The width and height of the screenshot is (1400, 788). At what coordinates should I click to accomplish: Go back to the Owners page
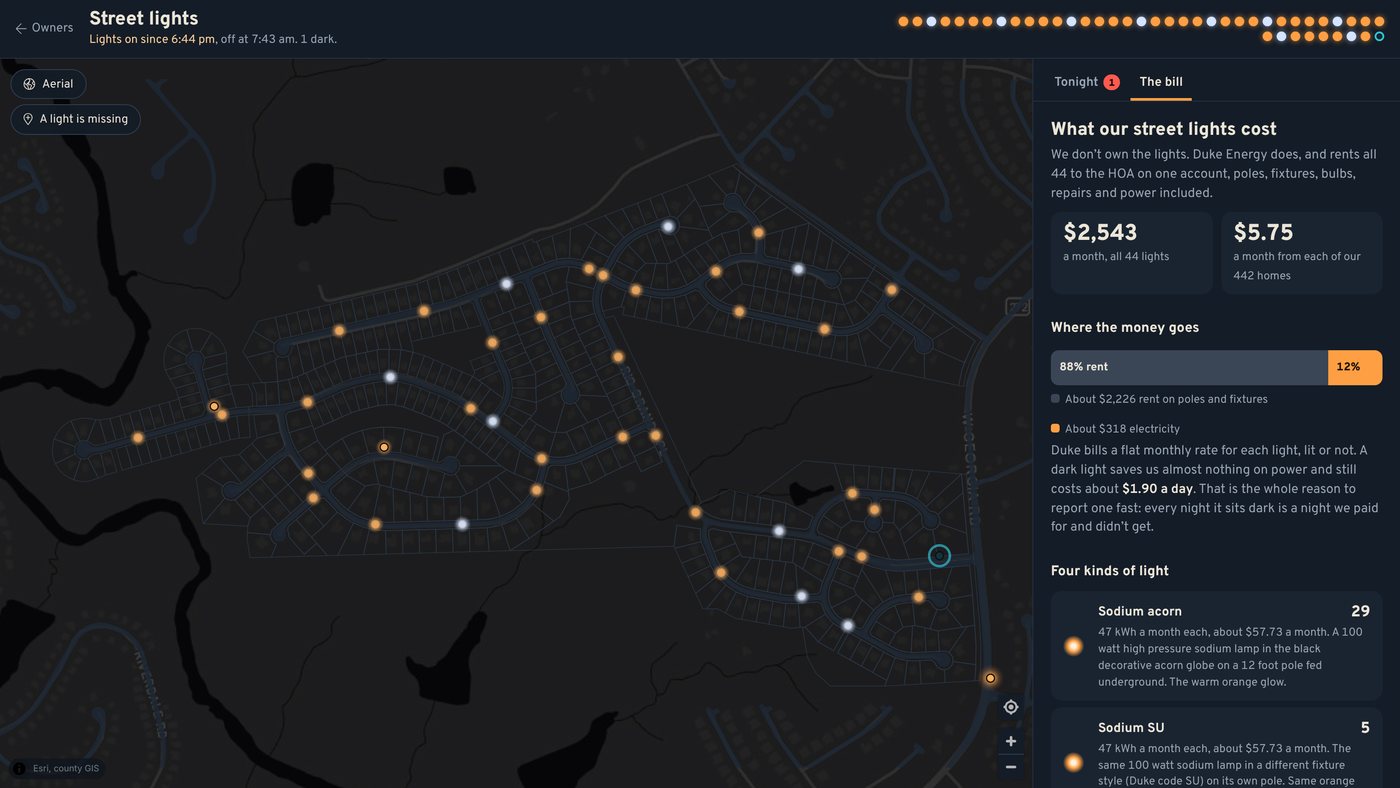(44, 28)
